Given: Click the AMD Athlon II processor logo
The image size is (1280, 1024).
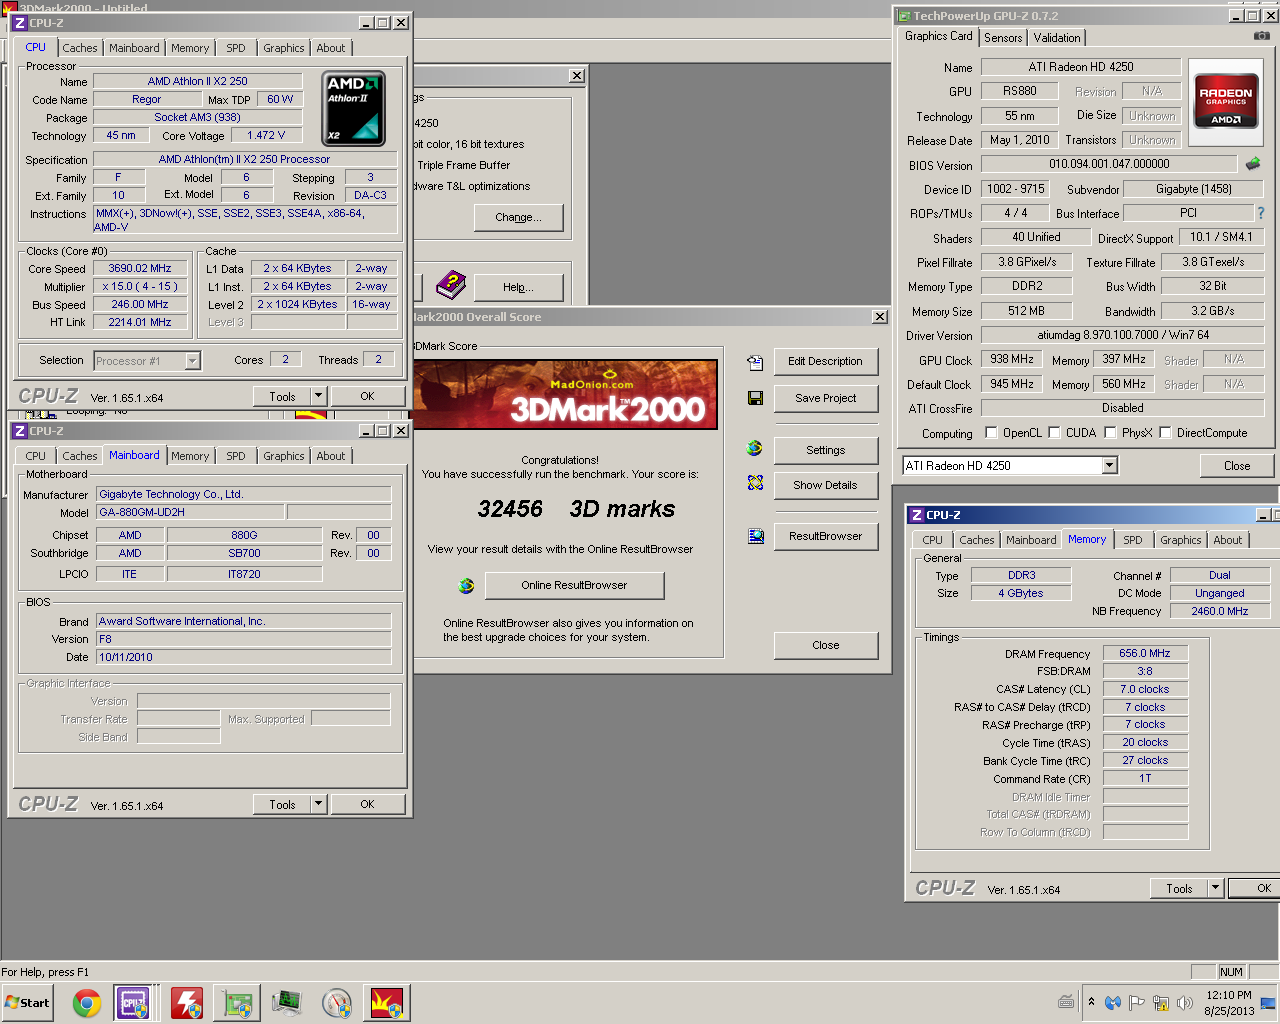Looking at the screenshot, I should coord(353,108).
